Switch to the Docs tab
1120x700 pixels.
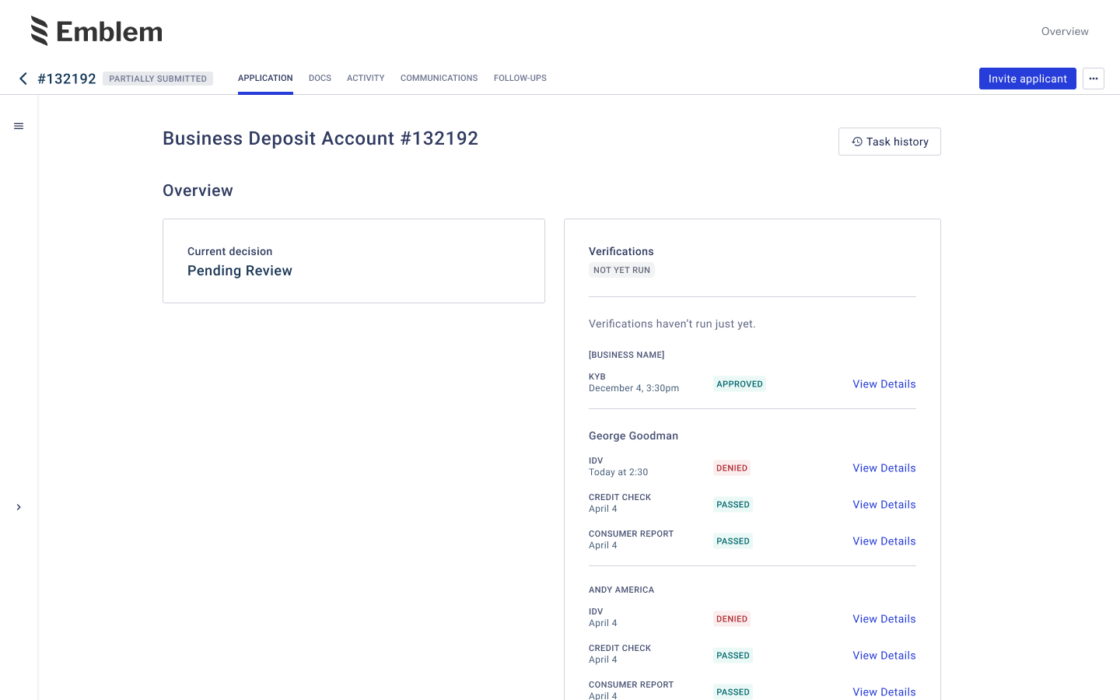point(320,77)
